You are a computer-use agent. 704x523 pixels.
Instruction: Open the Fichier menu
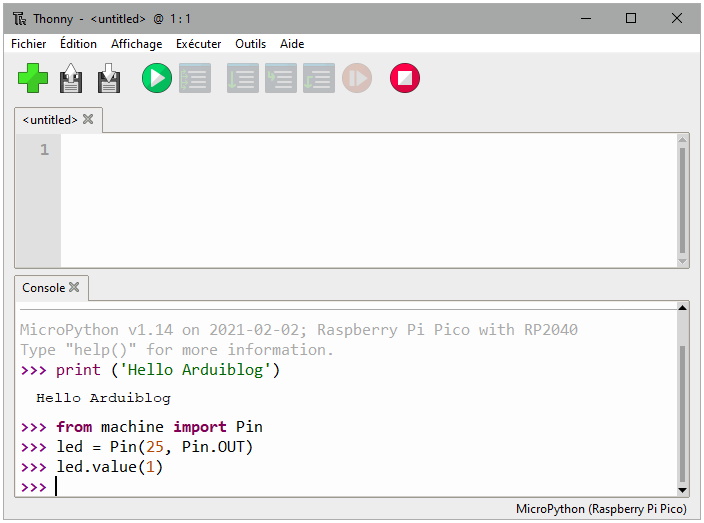pos(29,44)
